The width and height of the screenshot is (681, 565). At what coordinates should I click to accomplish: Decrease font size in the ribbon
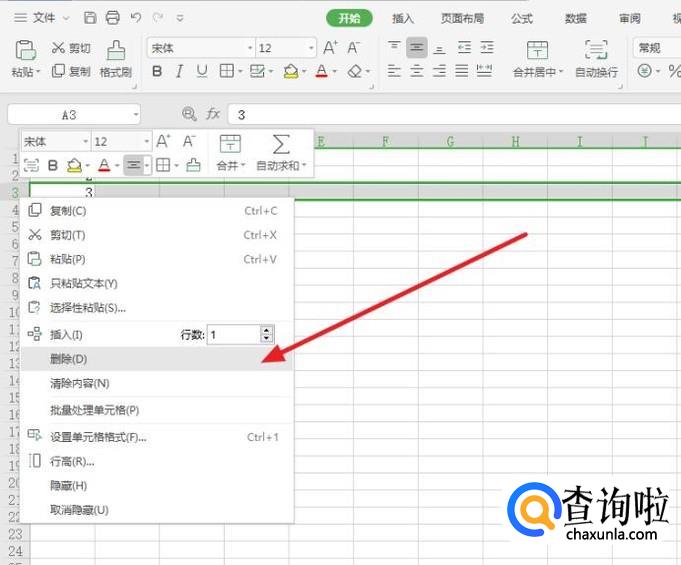click(353, 48)
